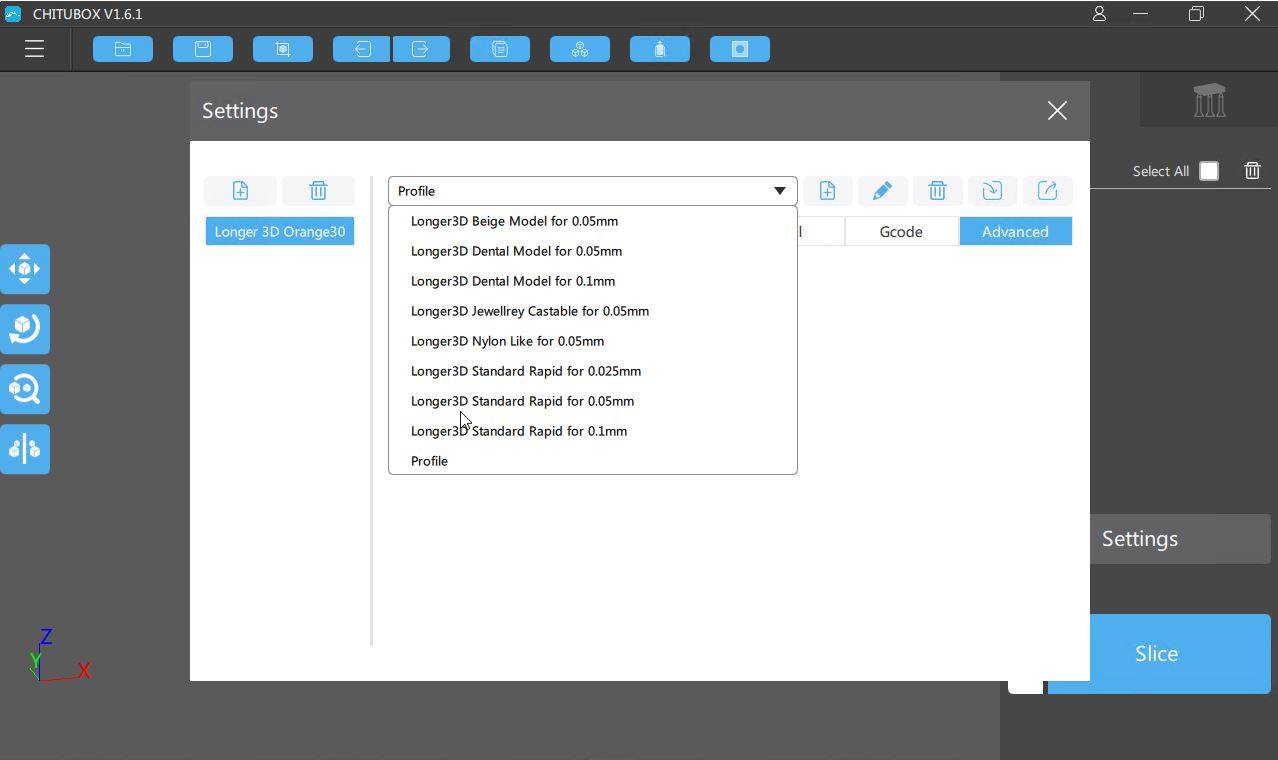Choose Longer3D Standard Rapid for 0.1mm
This screenshot has height=760, width=1278.
click(x=592, y=431)
